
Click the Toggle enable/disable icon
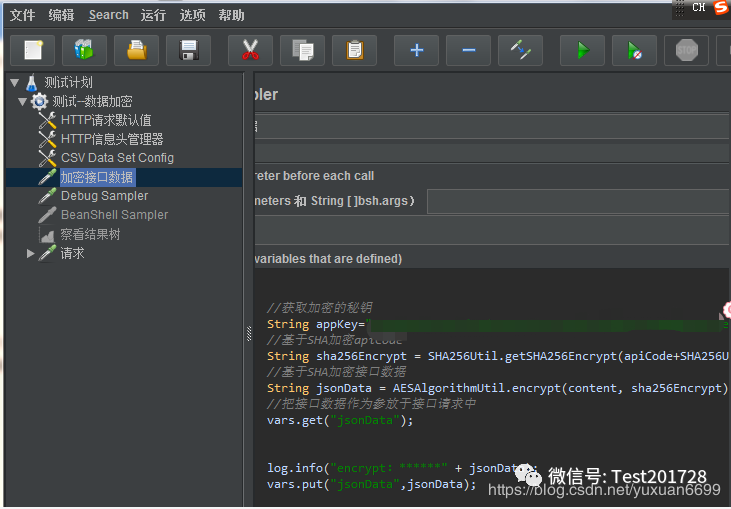tap(520, 50)
